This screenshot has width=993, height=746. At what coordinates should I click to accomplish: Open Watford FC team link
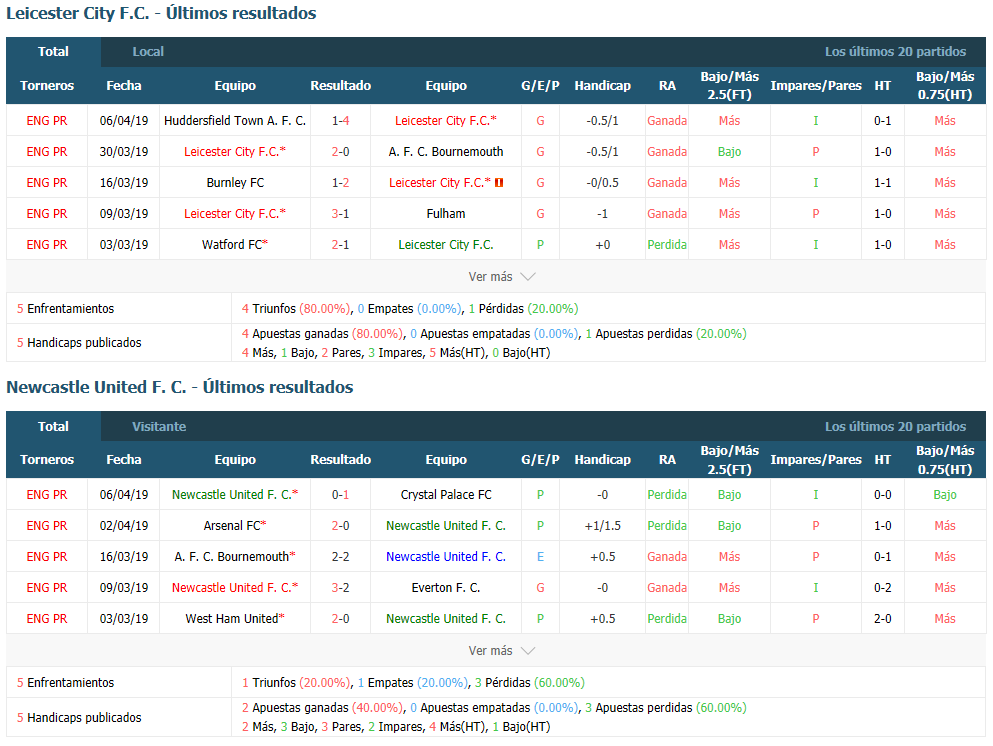pyautogui.click(x=232, y=244)
